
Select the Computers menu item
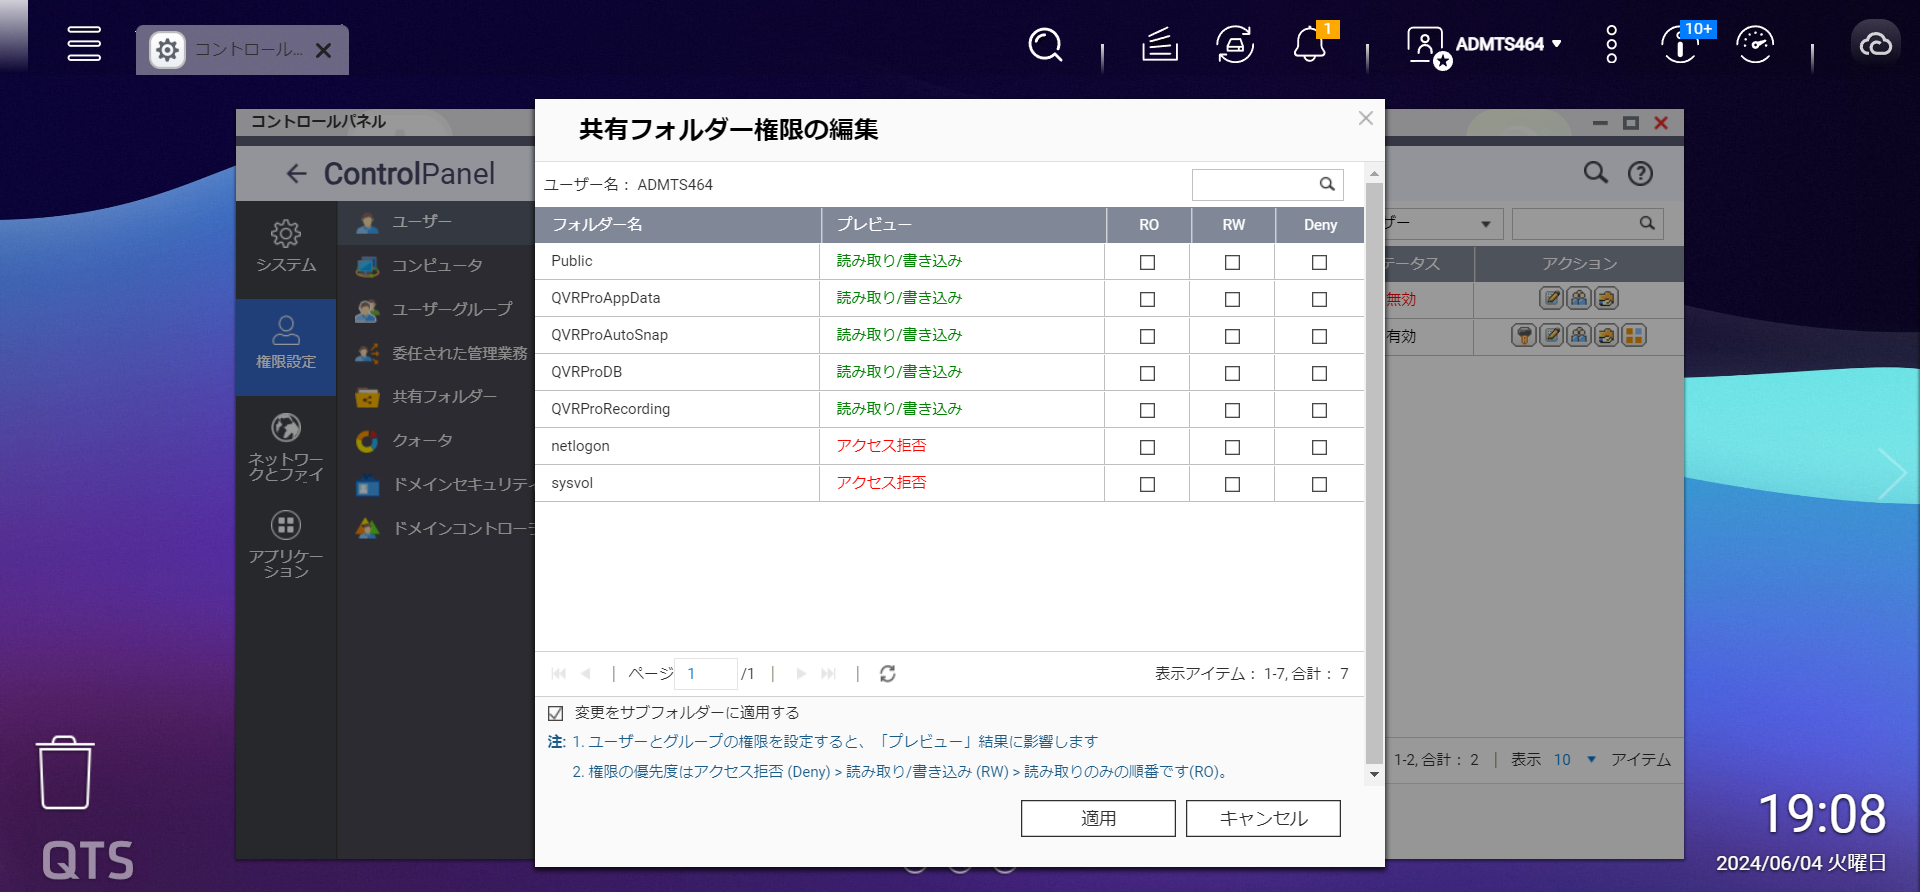[x=436, y=266]
